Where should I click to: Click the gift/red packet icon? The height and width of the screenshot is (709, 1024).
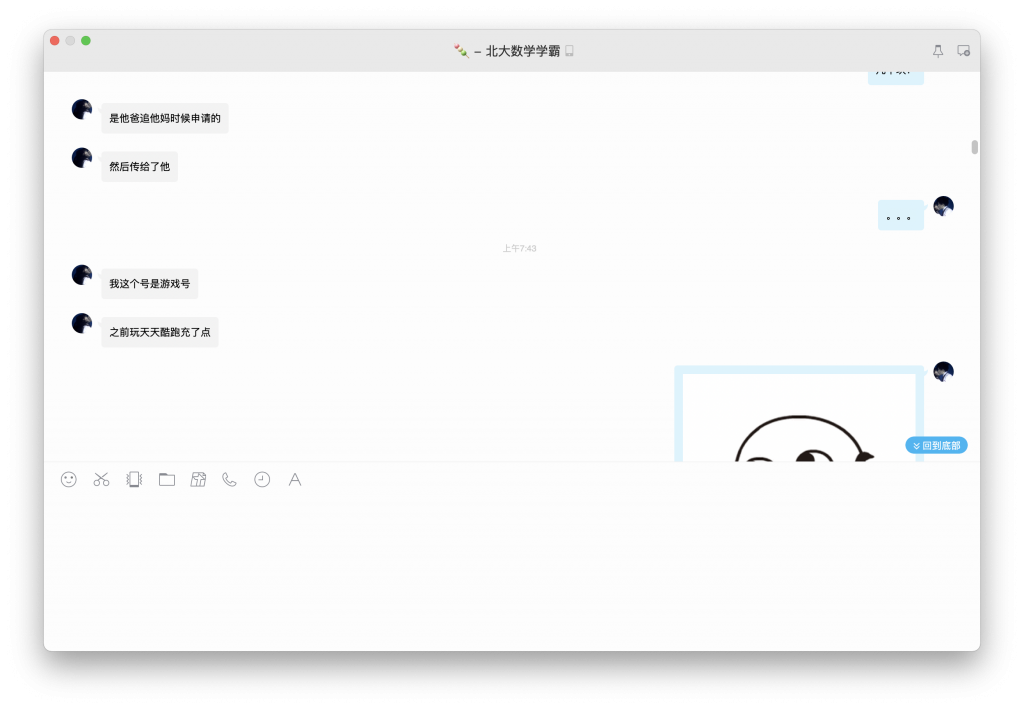[x=198, y=480]
